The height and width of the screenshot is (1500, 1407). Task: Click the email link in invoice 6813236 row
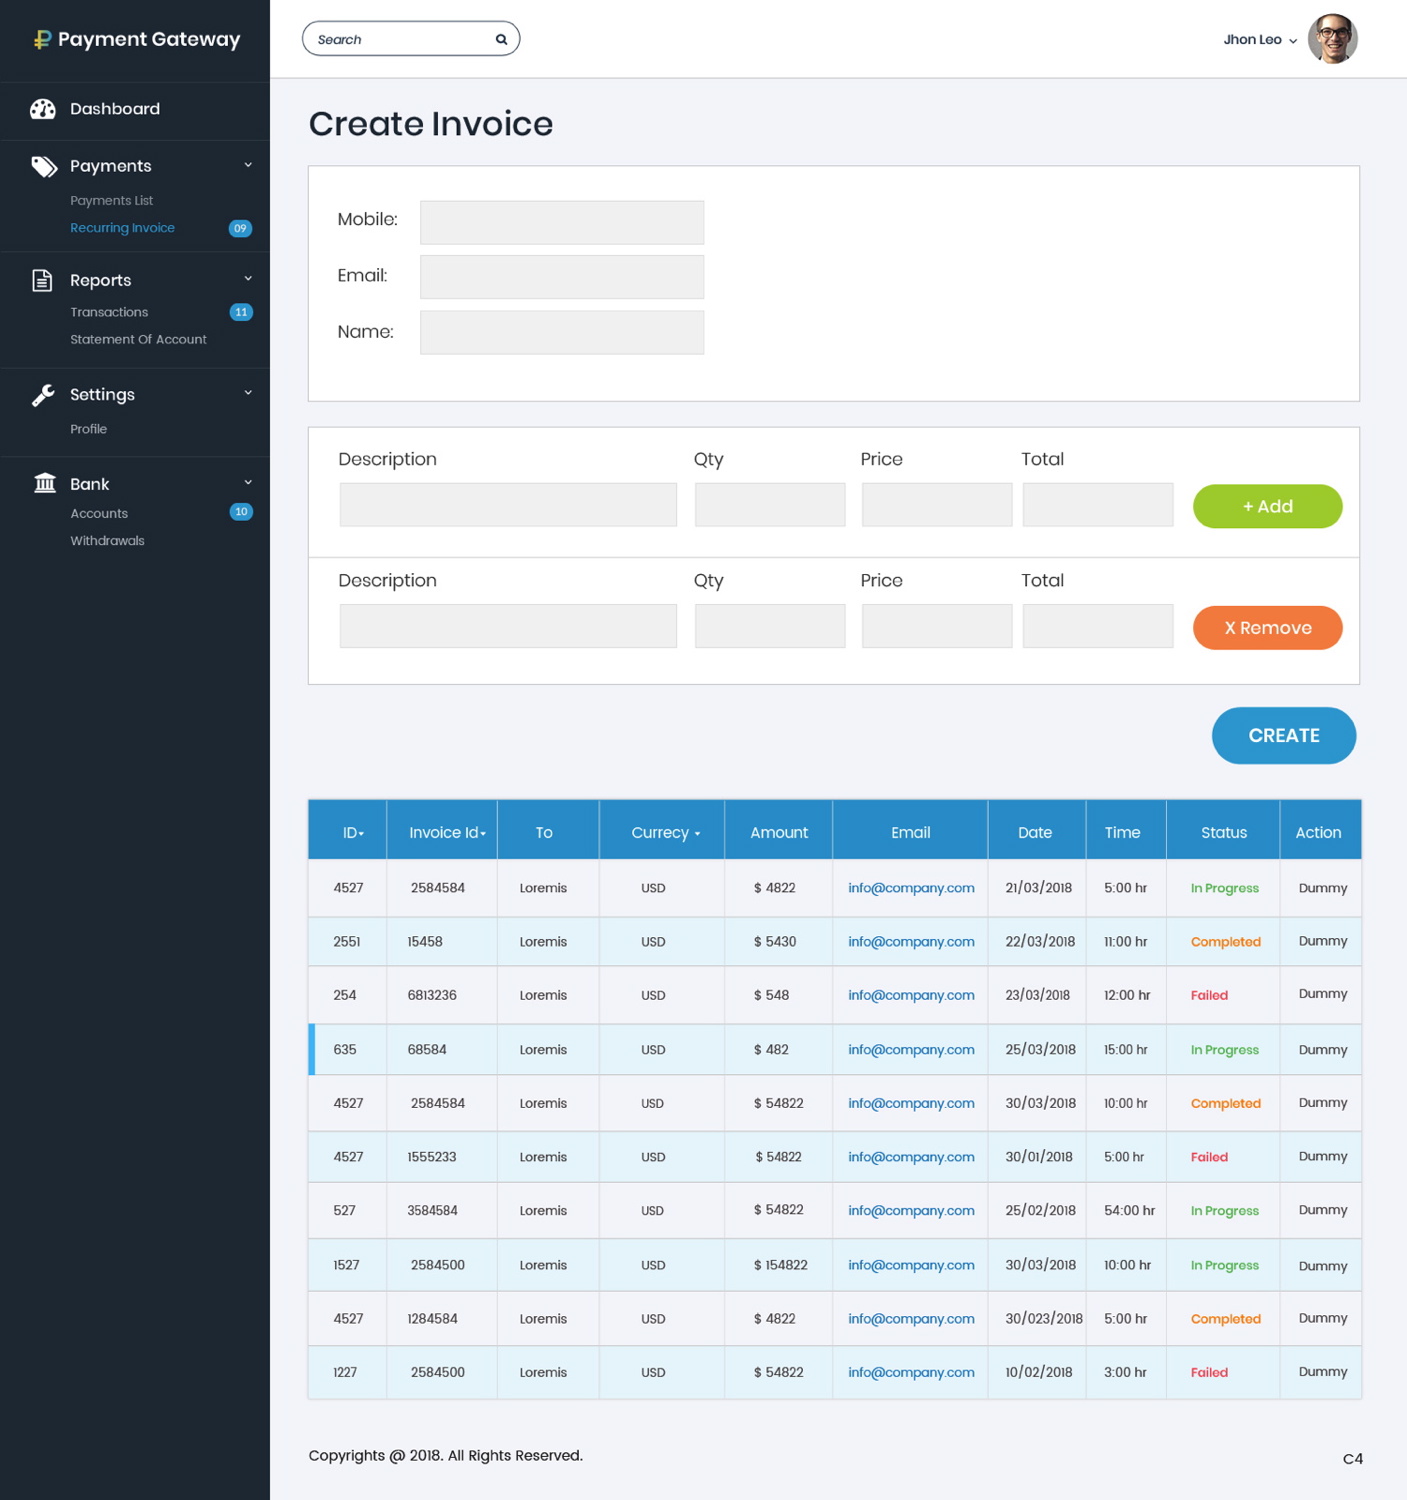click(x=910, y=995)
